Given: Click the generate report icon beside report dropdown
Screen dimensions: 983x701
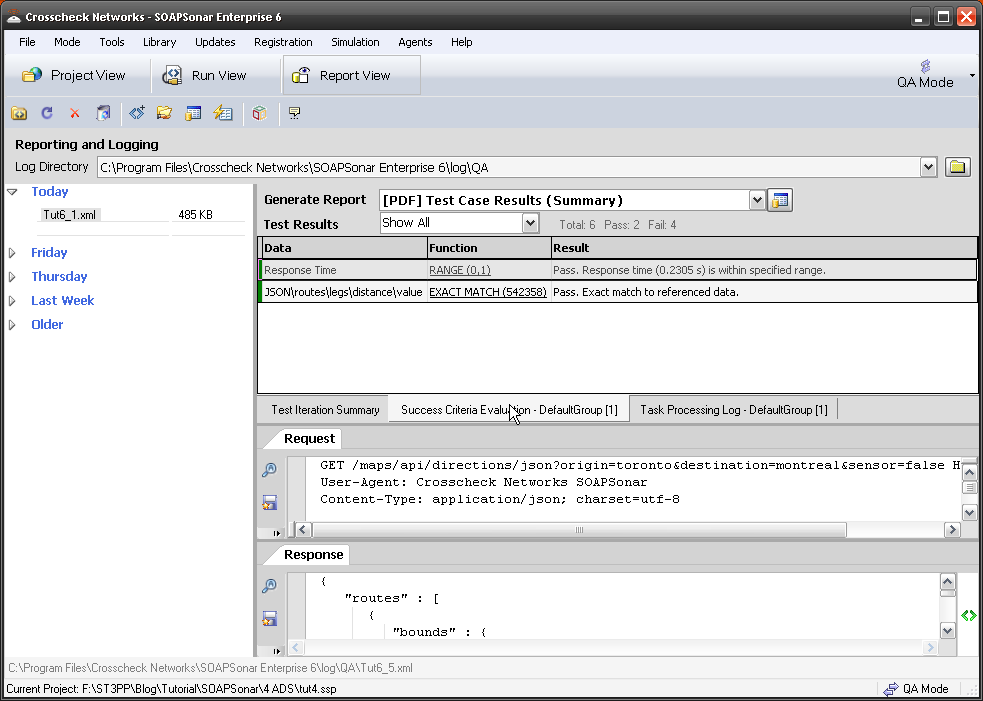Looking at the screenshot, I should coord(780,200).
